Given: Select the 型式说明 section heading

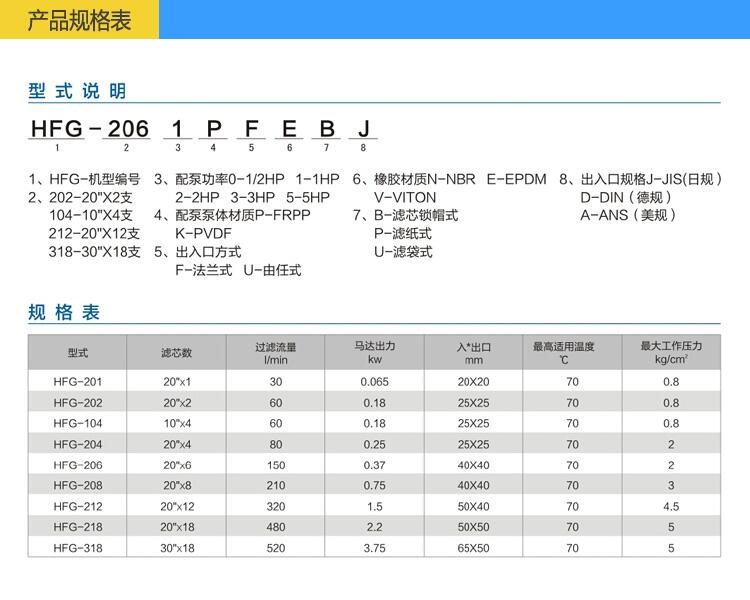Looking at the screenshot, I should 77,91.
